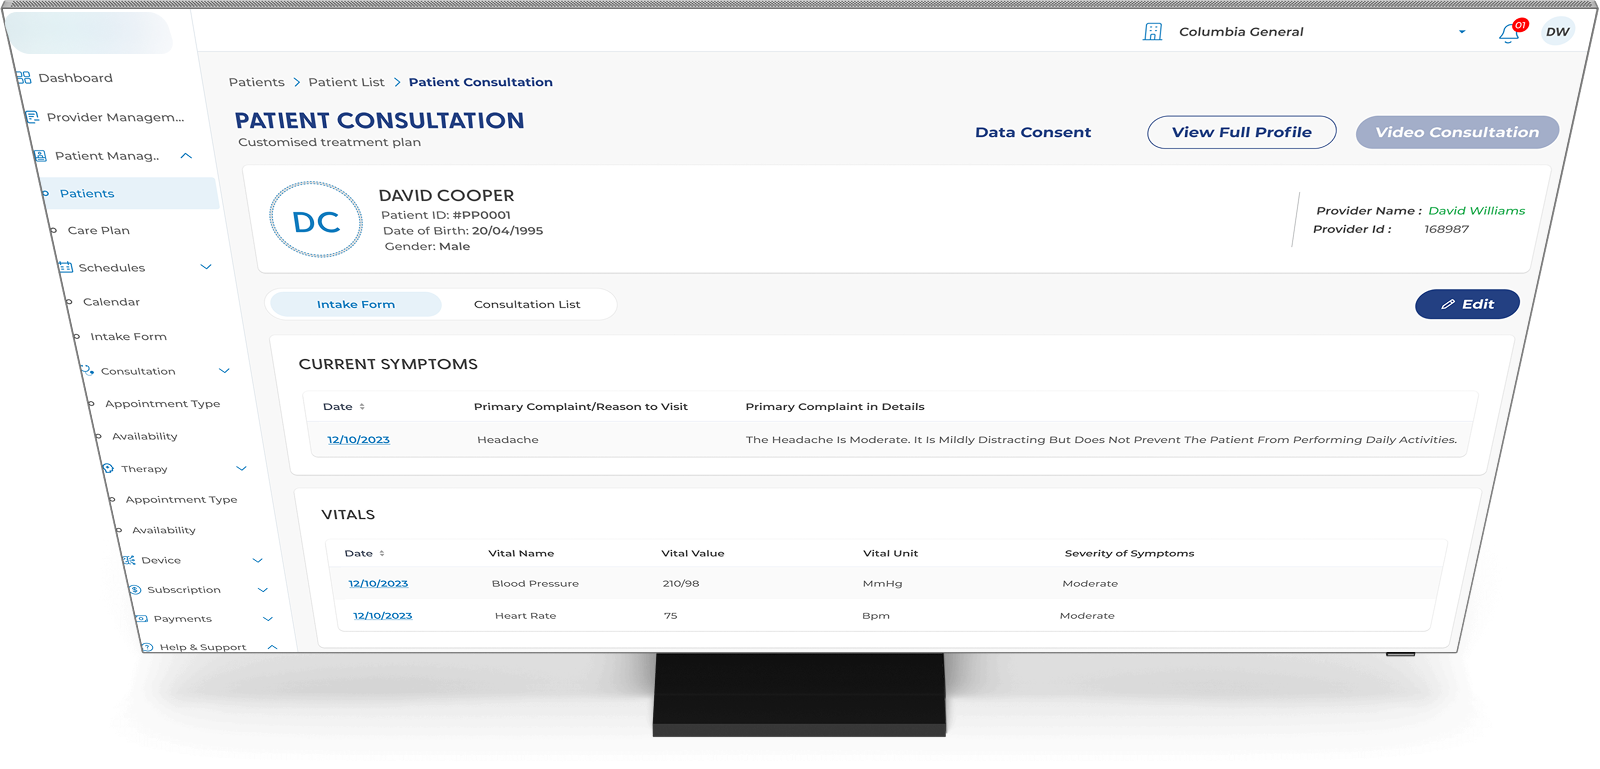The image size is (1600, 769).
Task: Expand the Schedules section chevron
Action: 206,267
